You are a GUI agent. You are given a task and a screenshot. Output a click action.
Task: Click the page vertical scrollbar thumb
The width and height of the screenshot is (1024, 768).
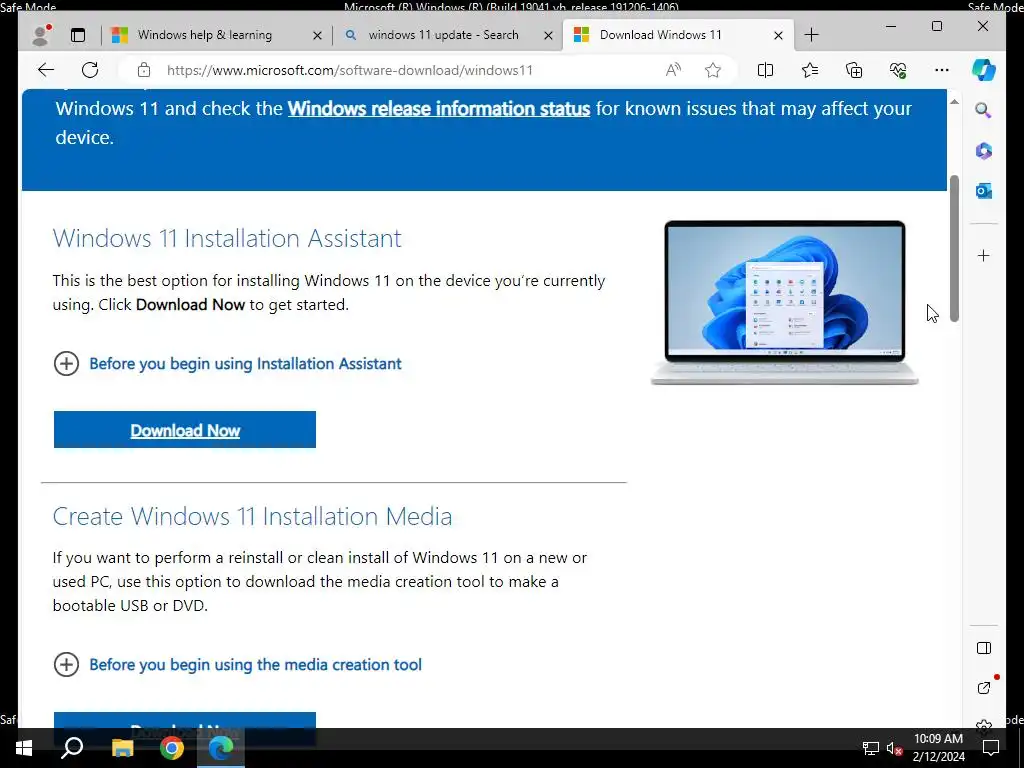coord(954,248)
